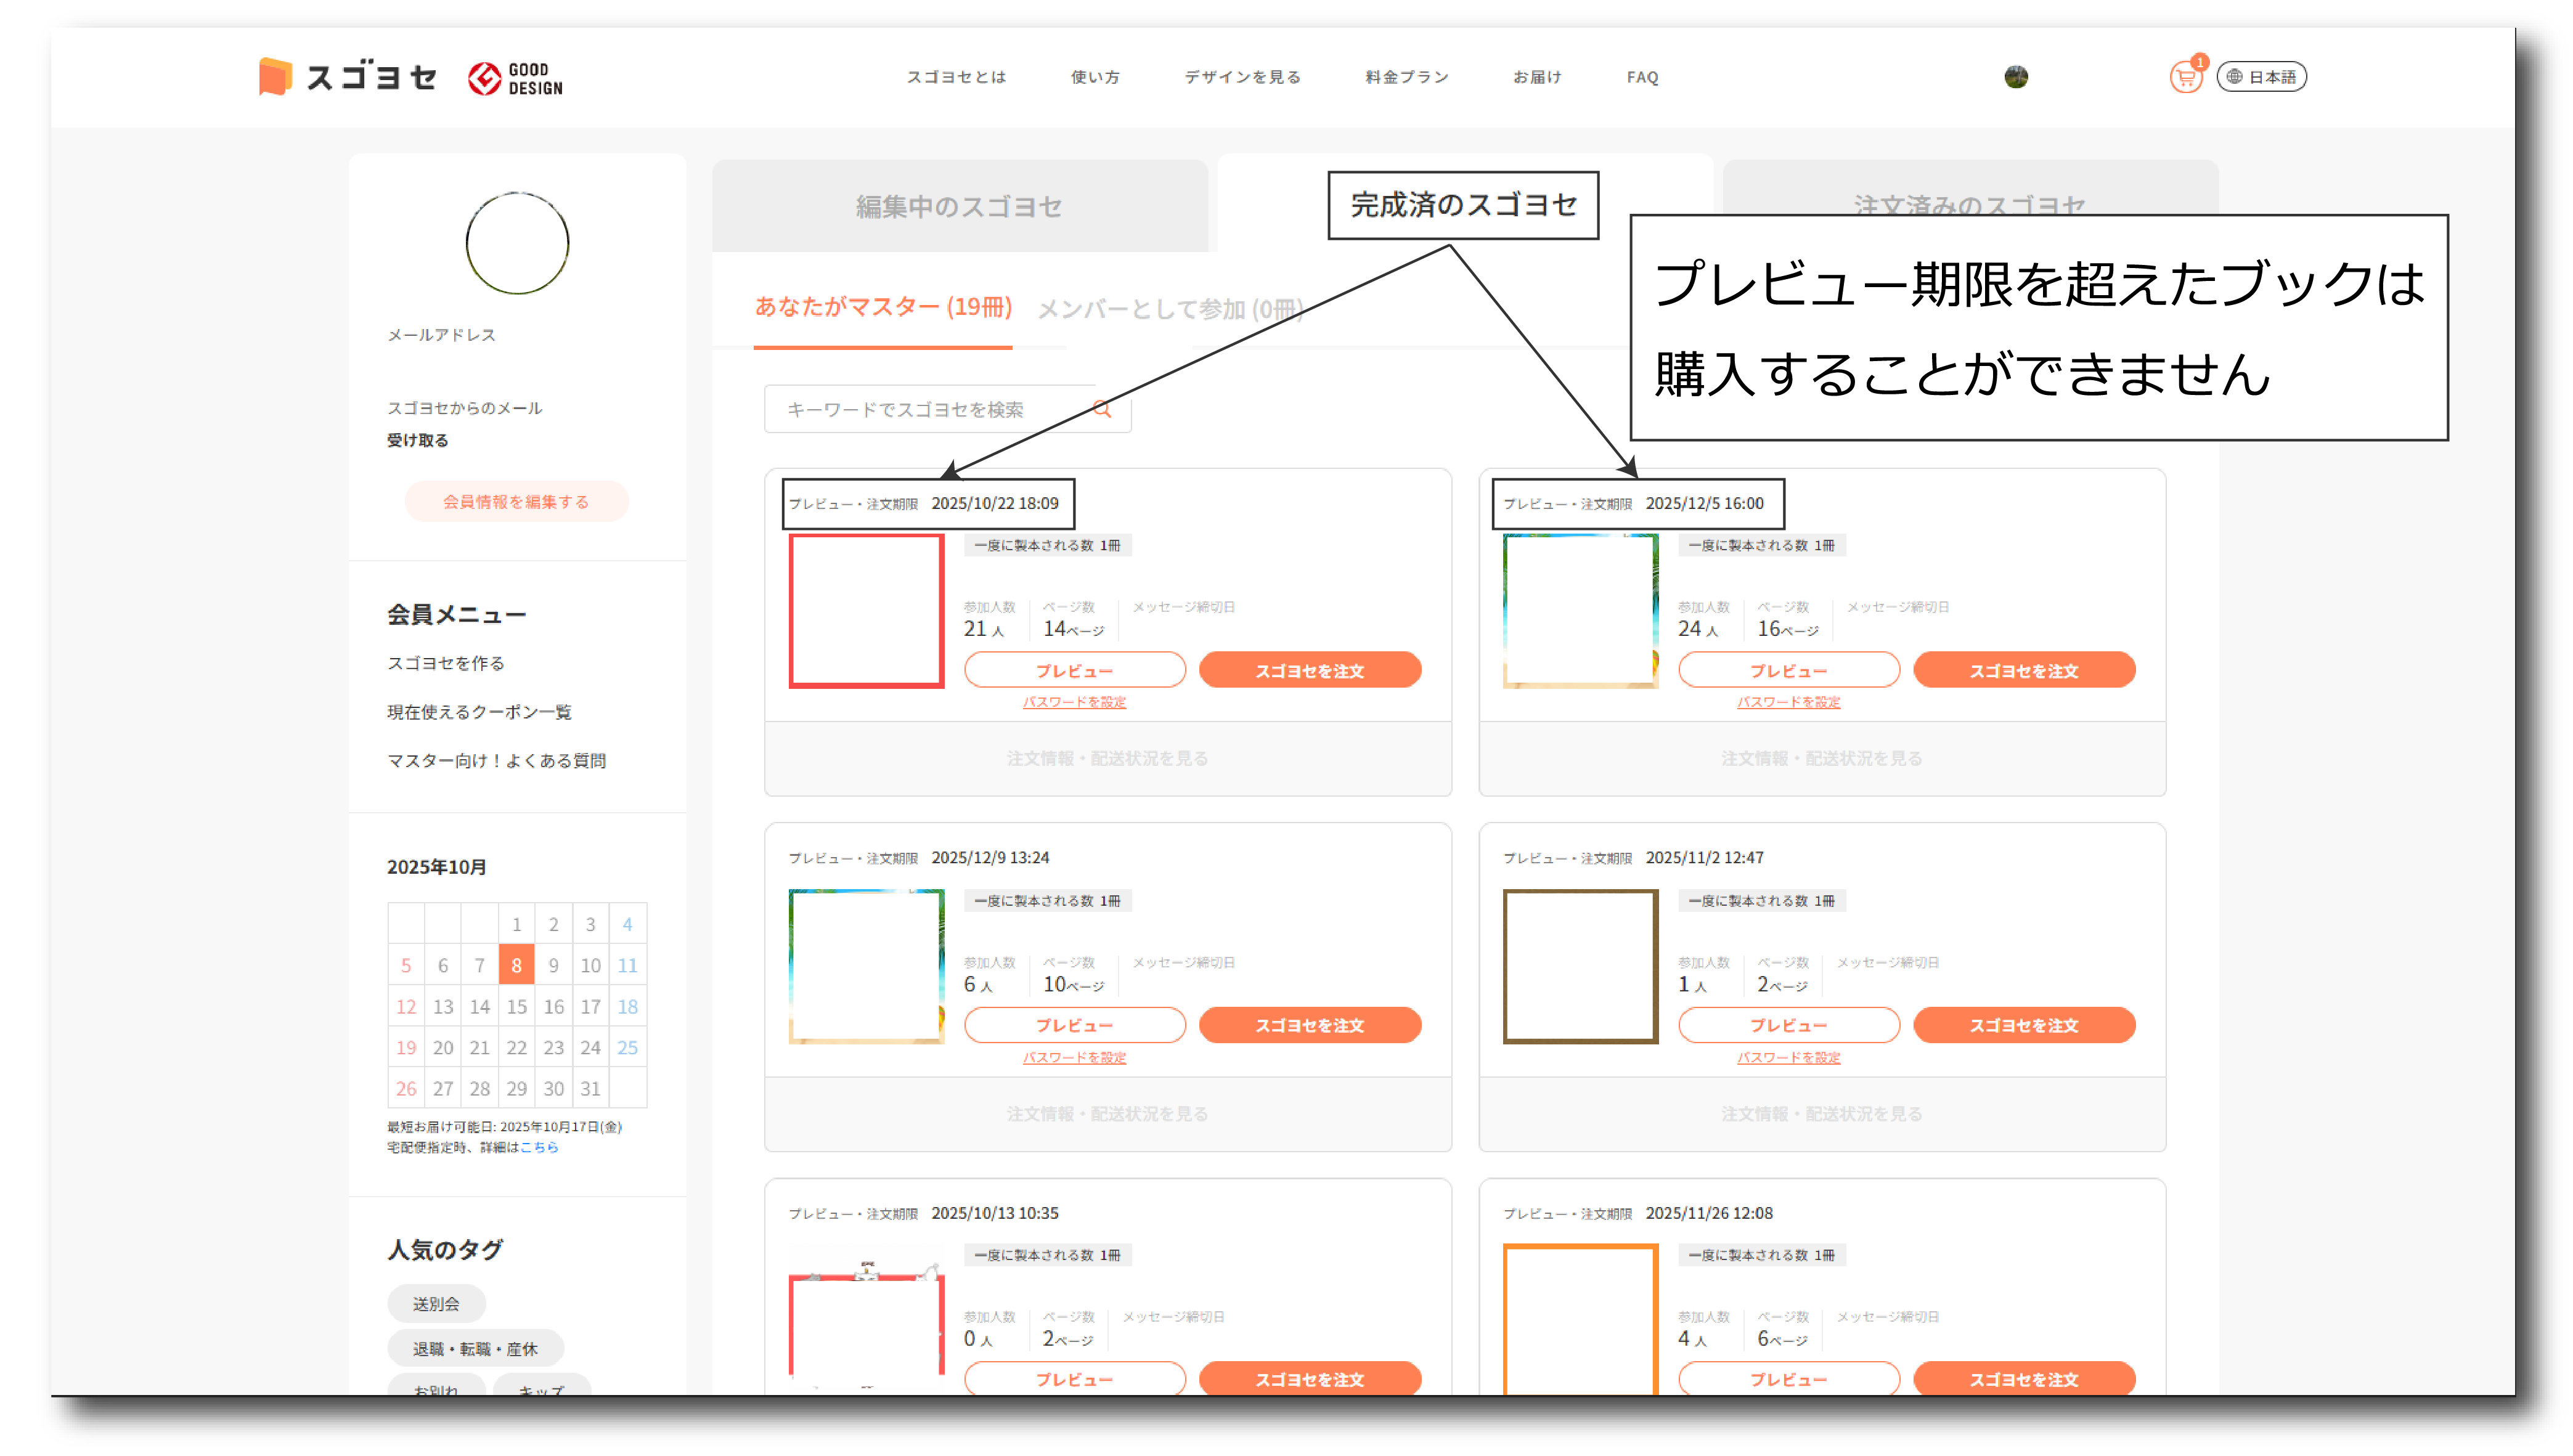Click the Good Design award badge
This screenshot has height=1456, width=2573.
(x=515, y=78)
